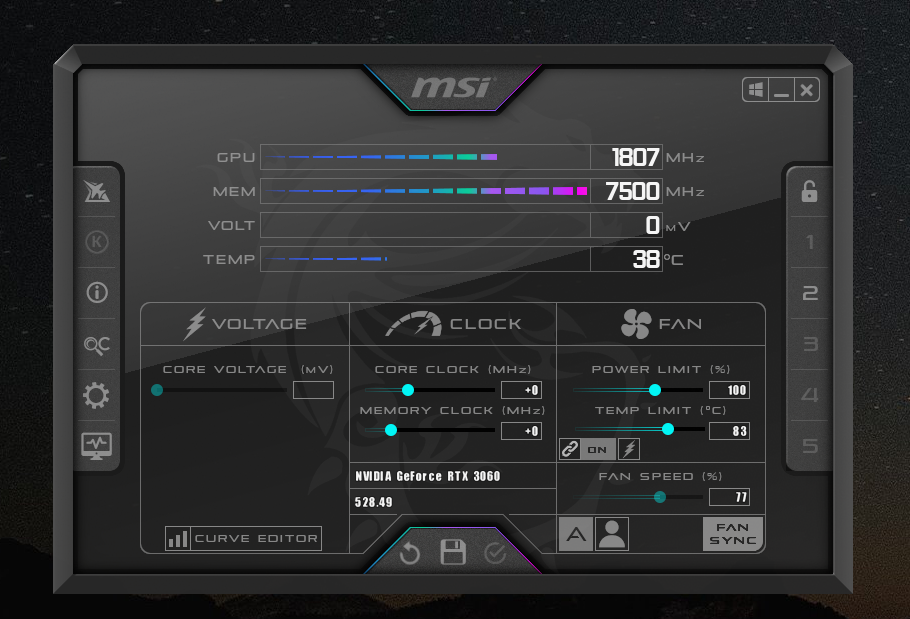
Task: Select profile slot 4
Action: click(810, 395)
